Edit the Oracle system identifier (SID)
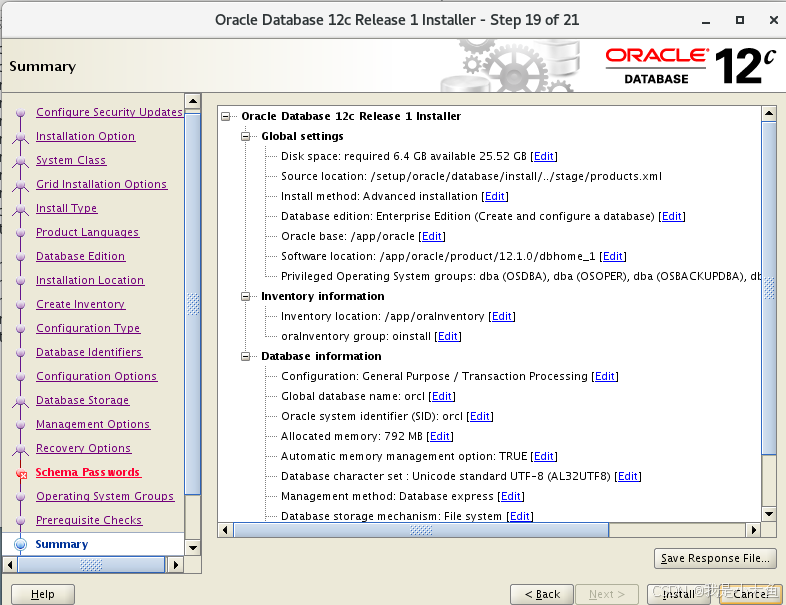Image resolution: width=786 pixels, height=605 pixels. [x=480, y=417]
